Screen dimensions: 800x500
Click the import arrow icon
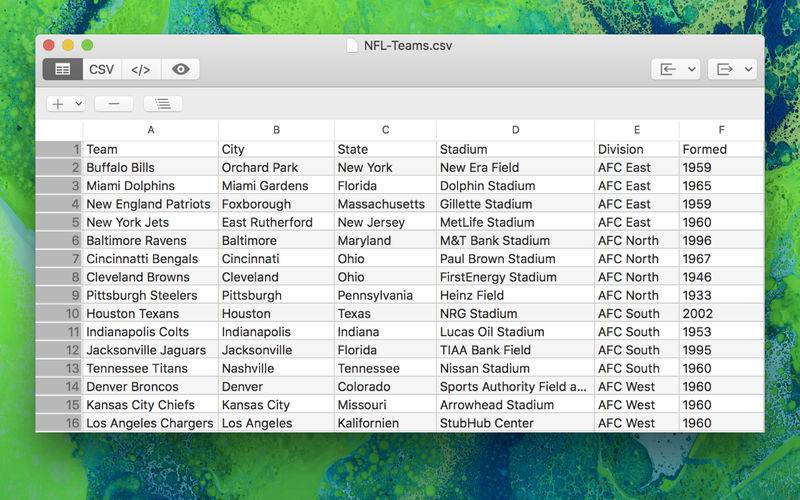(668, 69)
